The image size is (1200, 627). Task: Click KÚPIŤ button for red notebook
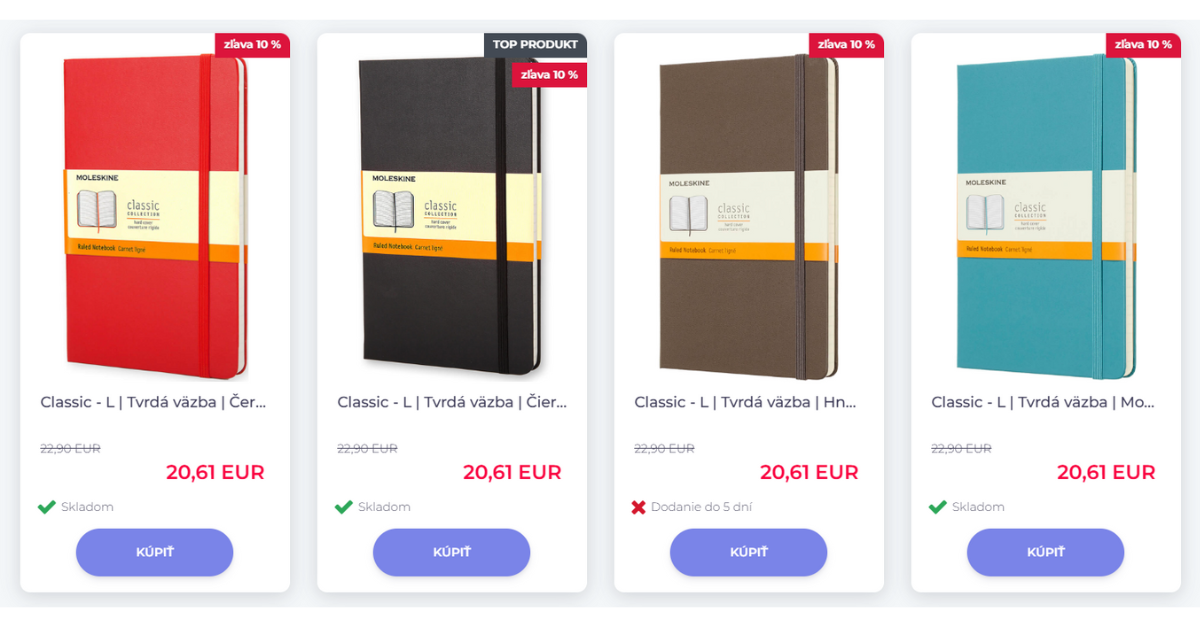pyautogui.click(x=155, y=552)
